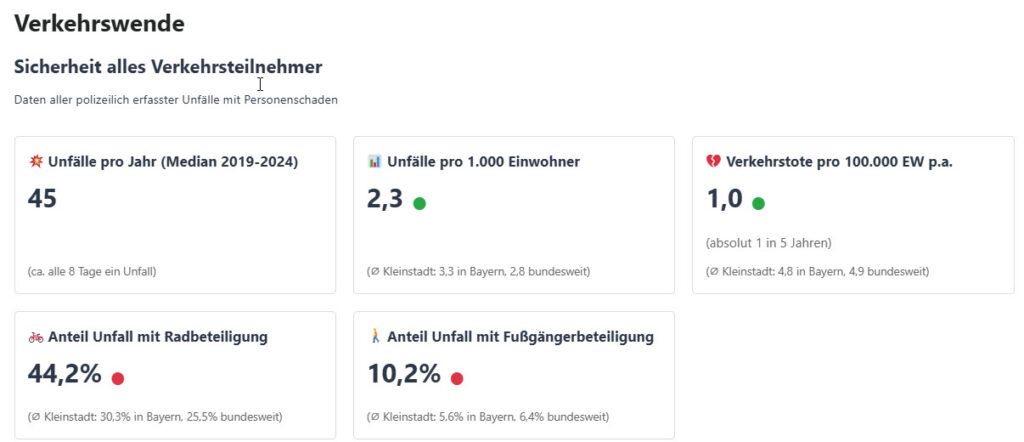Click the "Daten aller polizeilich erfasster Unfälle" description
The width and height of the screenshot is (1024, 442).
pyautogui.click(x=176, y=100)
